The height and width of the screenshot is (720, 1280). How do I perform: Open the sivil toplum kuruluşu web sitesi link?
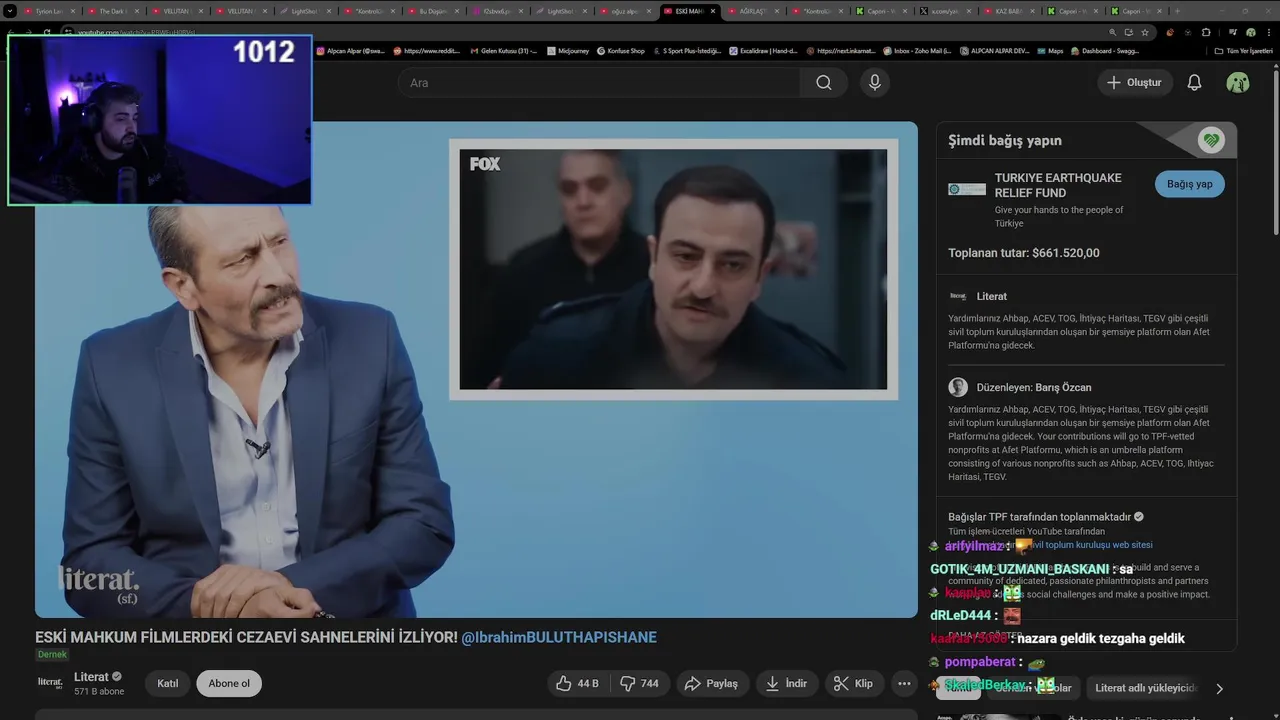click(x=1092, y=545)
